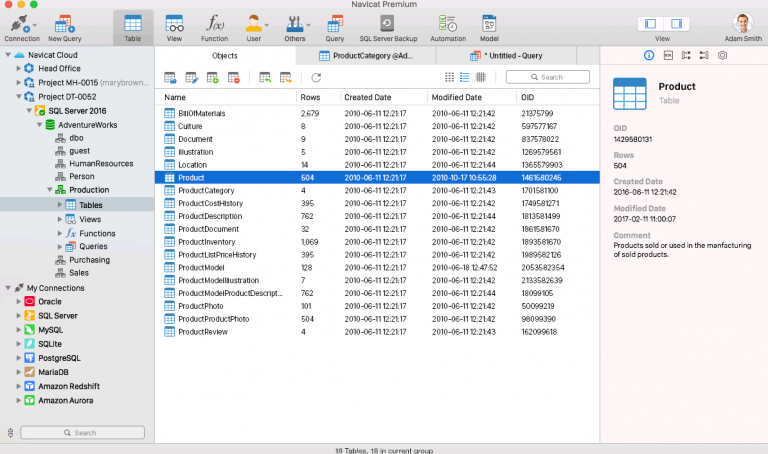Collapse the SQL Server 2016 node
Image resolution: width=768 pixels, height=454 pixels.
(x=29, y=111)
